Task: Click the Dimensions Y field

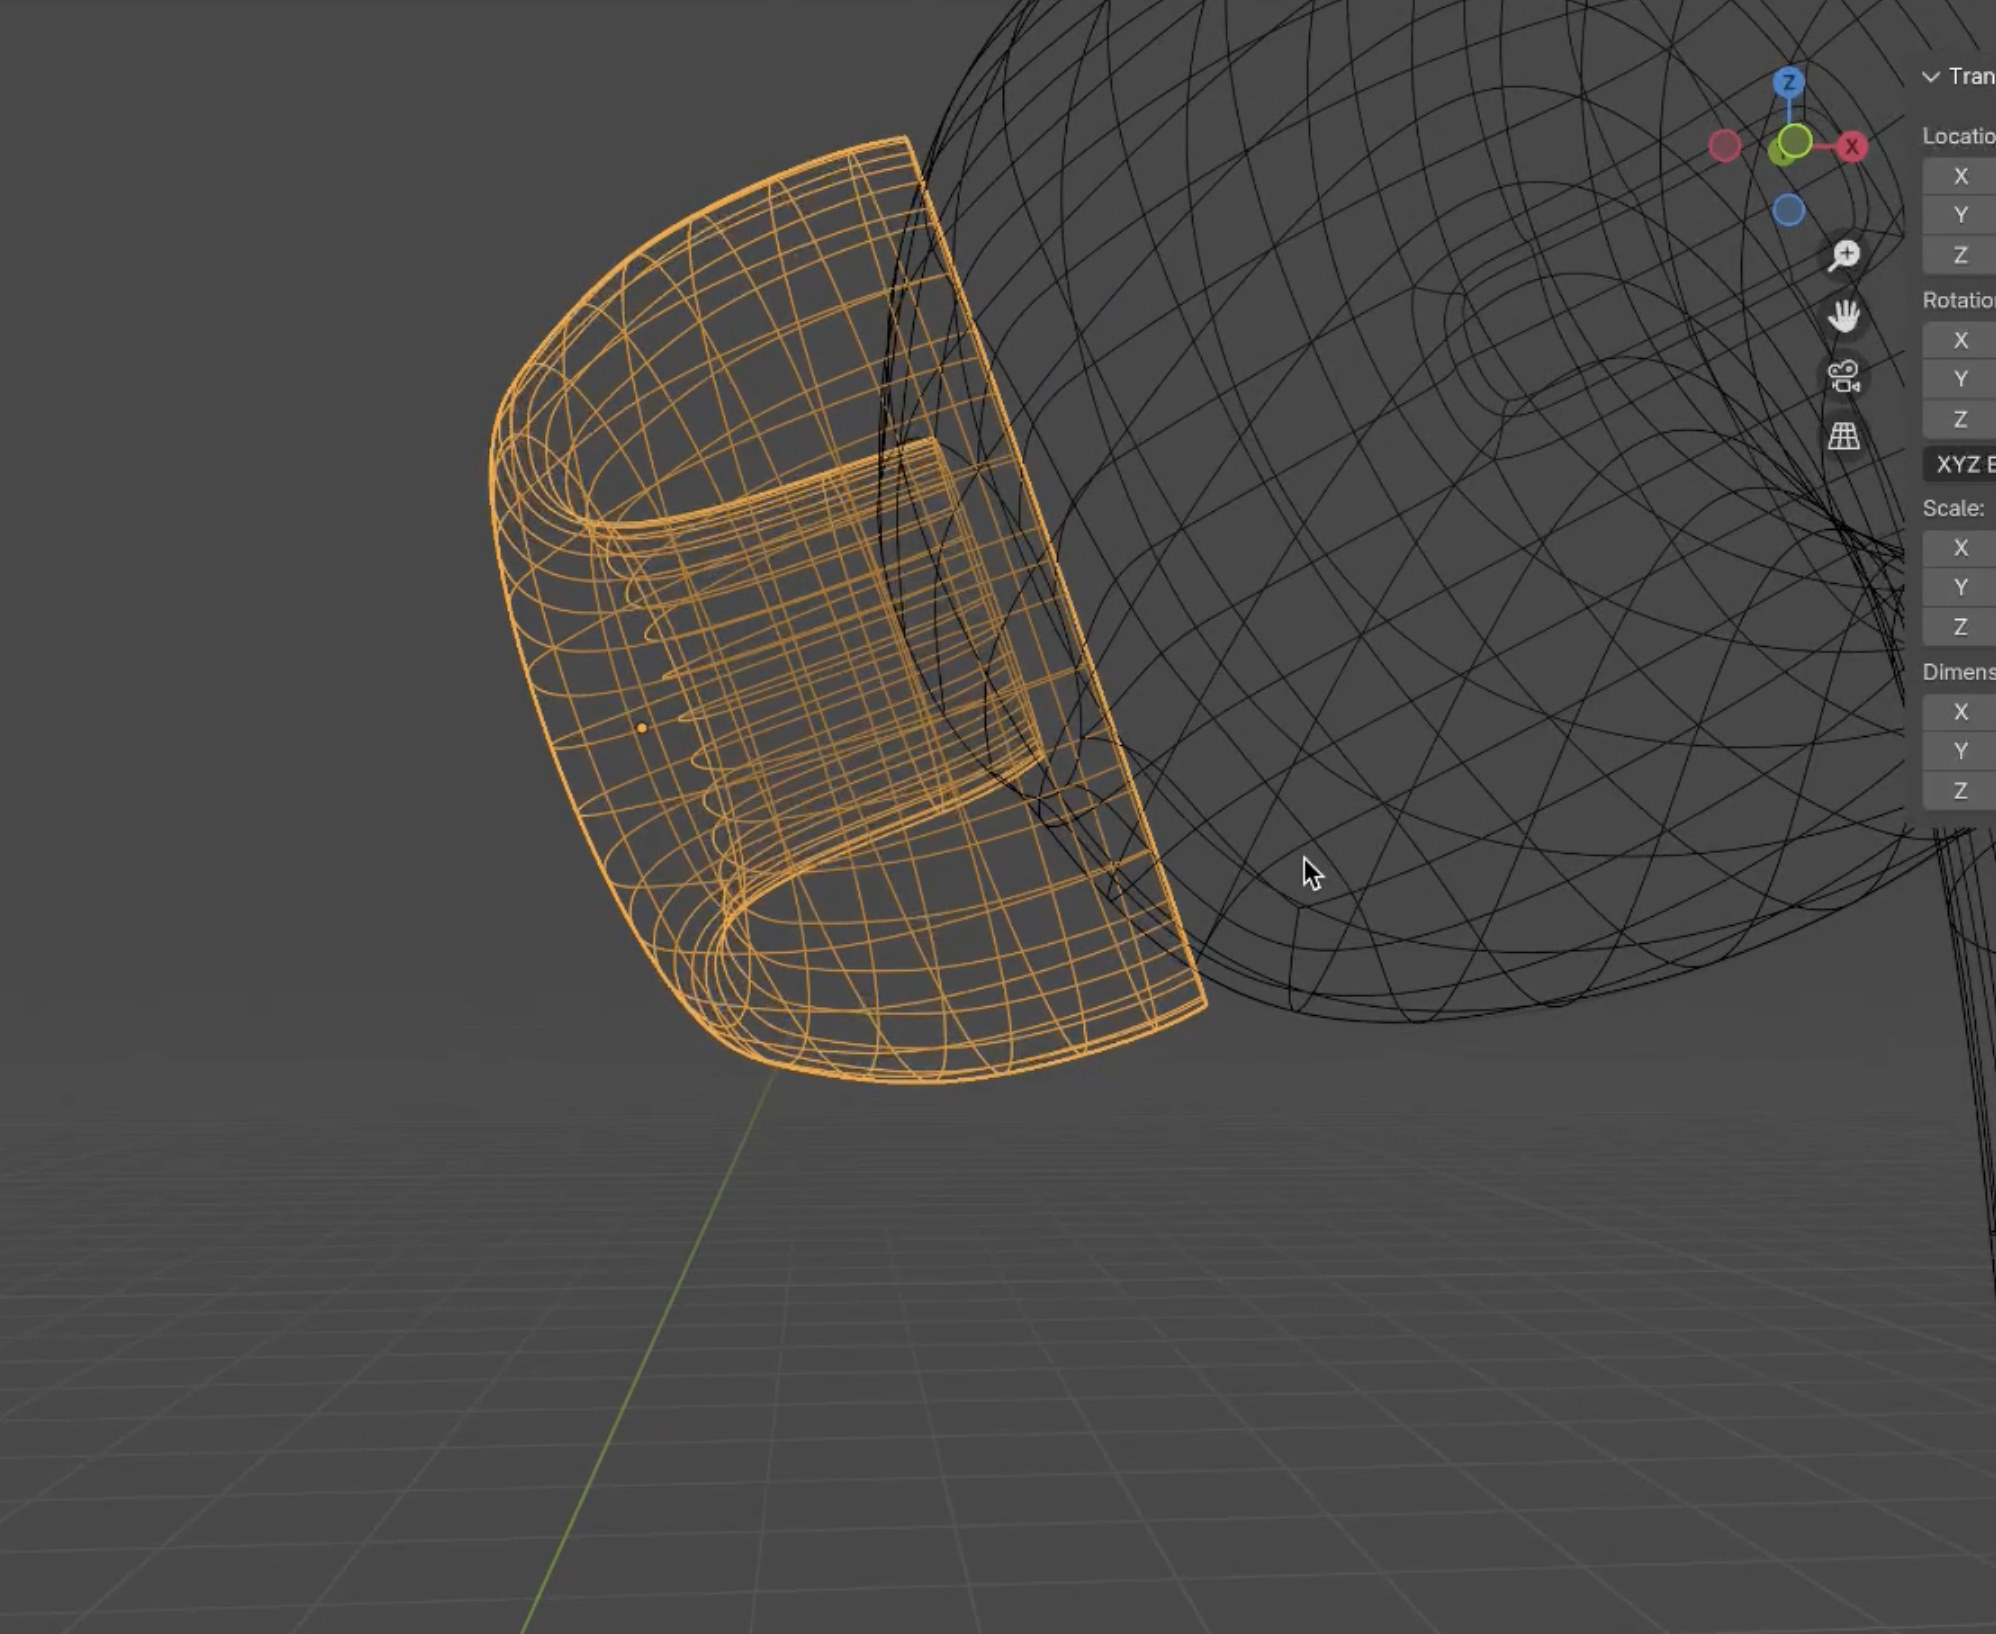Action: coord(1961,751)
